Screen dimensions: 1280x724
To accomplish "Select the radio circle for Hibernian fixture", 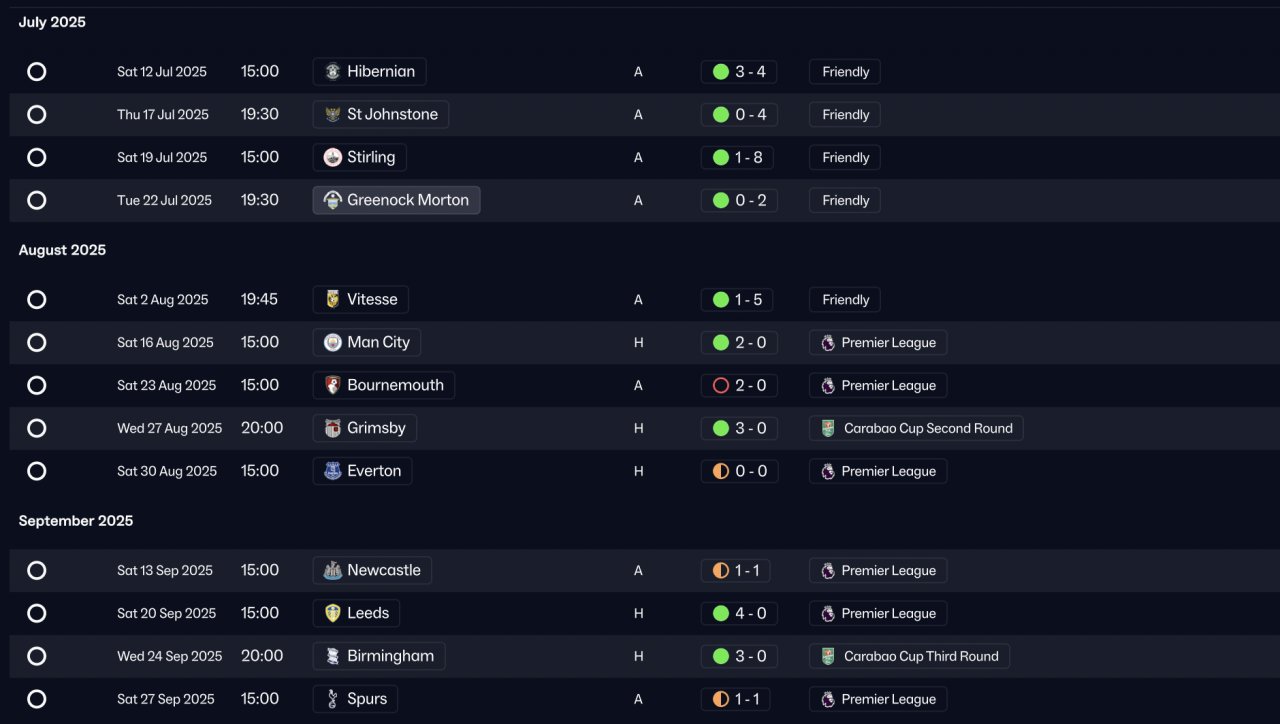I will pyautogui.click(x=37, y=72).
